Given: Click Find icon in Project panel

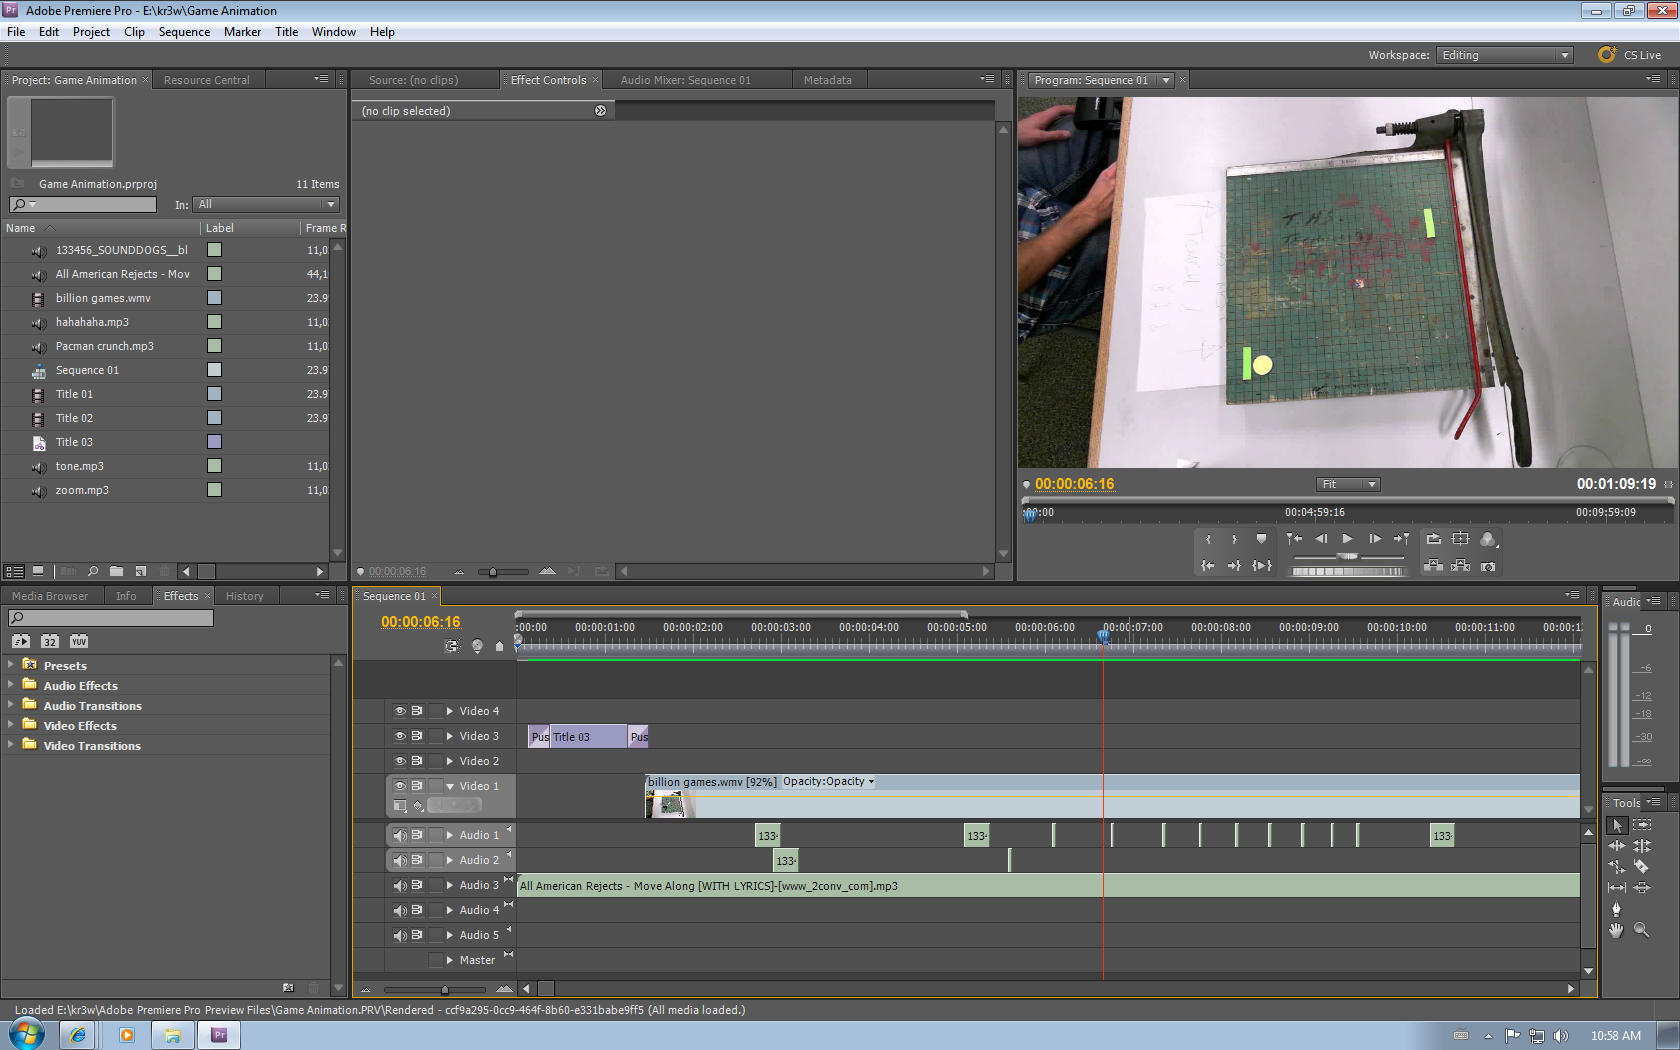Looking at the screenshot, I should (93, 572).
